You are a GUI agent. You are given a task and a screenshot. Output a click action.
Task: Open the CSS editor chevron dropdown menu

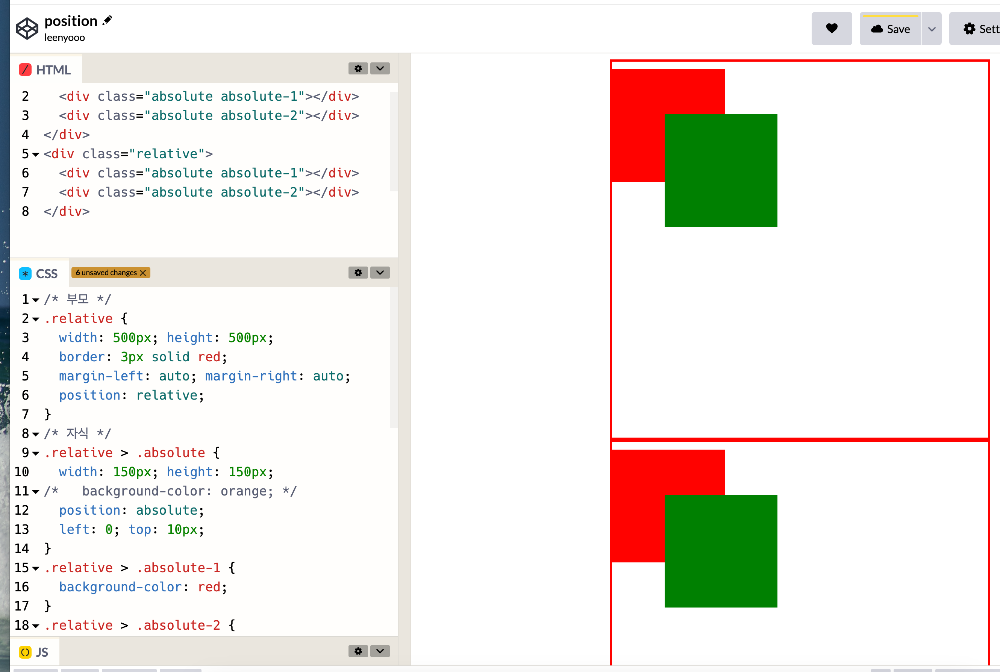[380, 272]
